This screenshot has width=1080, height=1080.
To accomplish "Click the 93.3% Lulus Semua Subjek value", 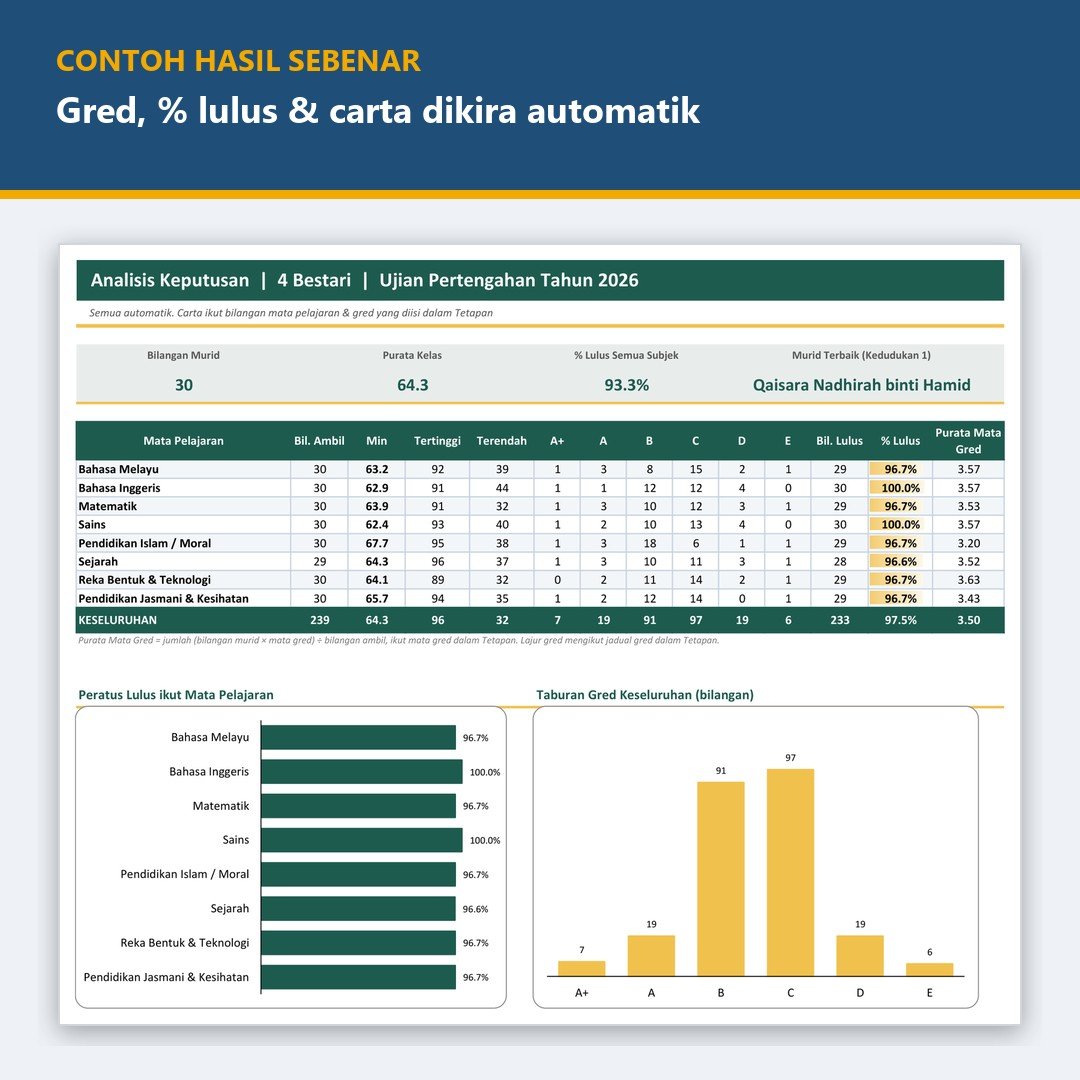I will [627, 385].
